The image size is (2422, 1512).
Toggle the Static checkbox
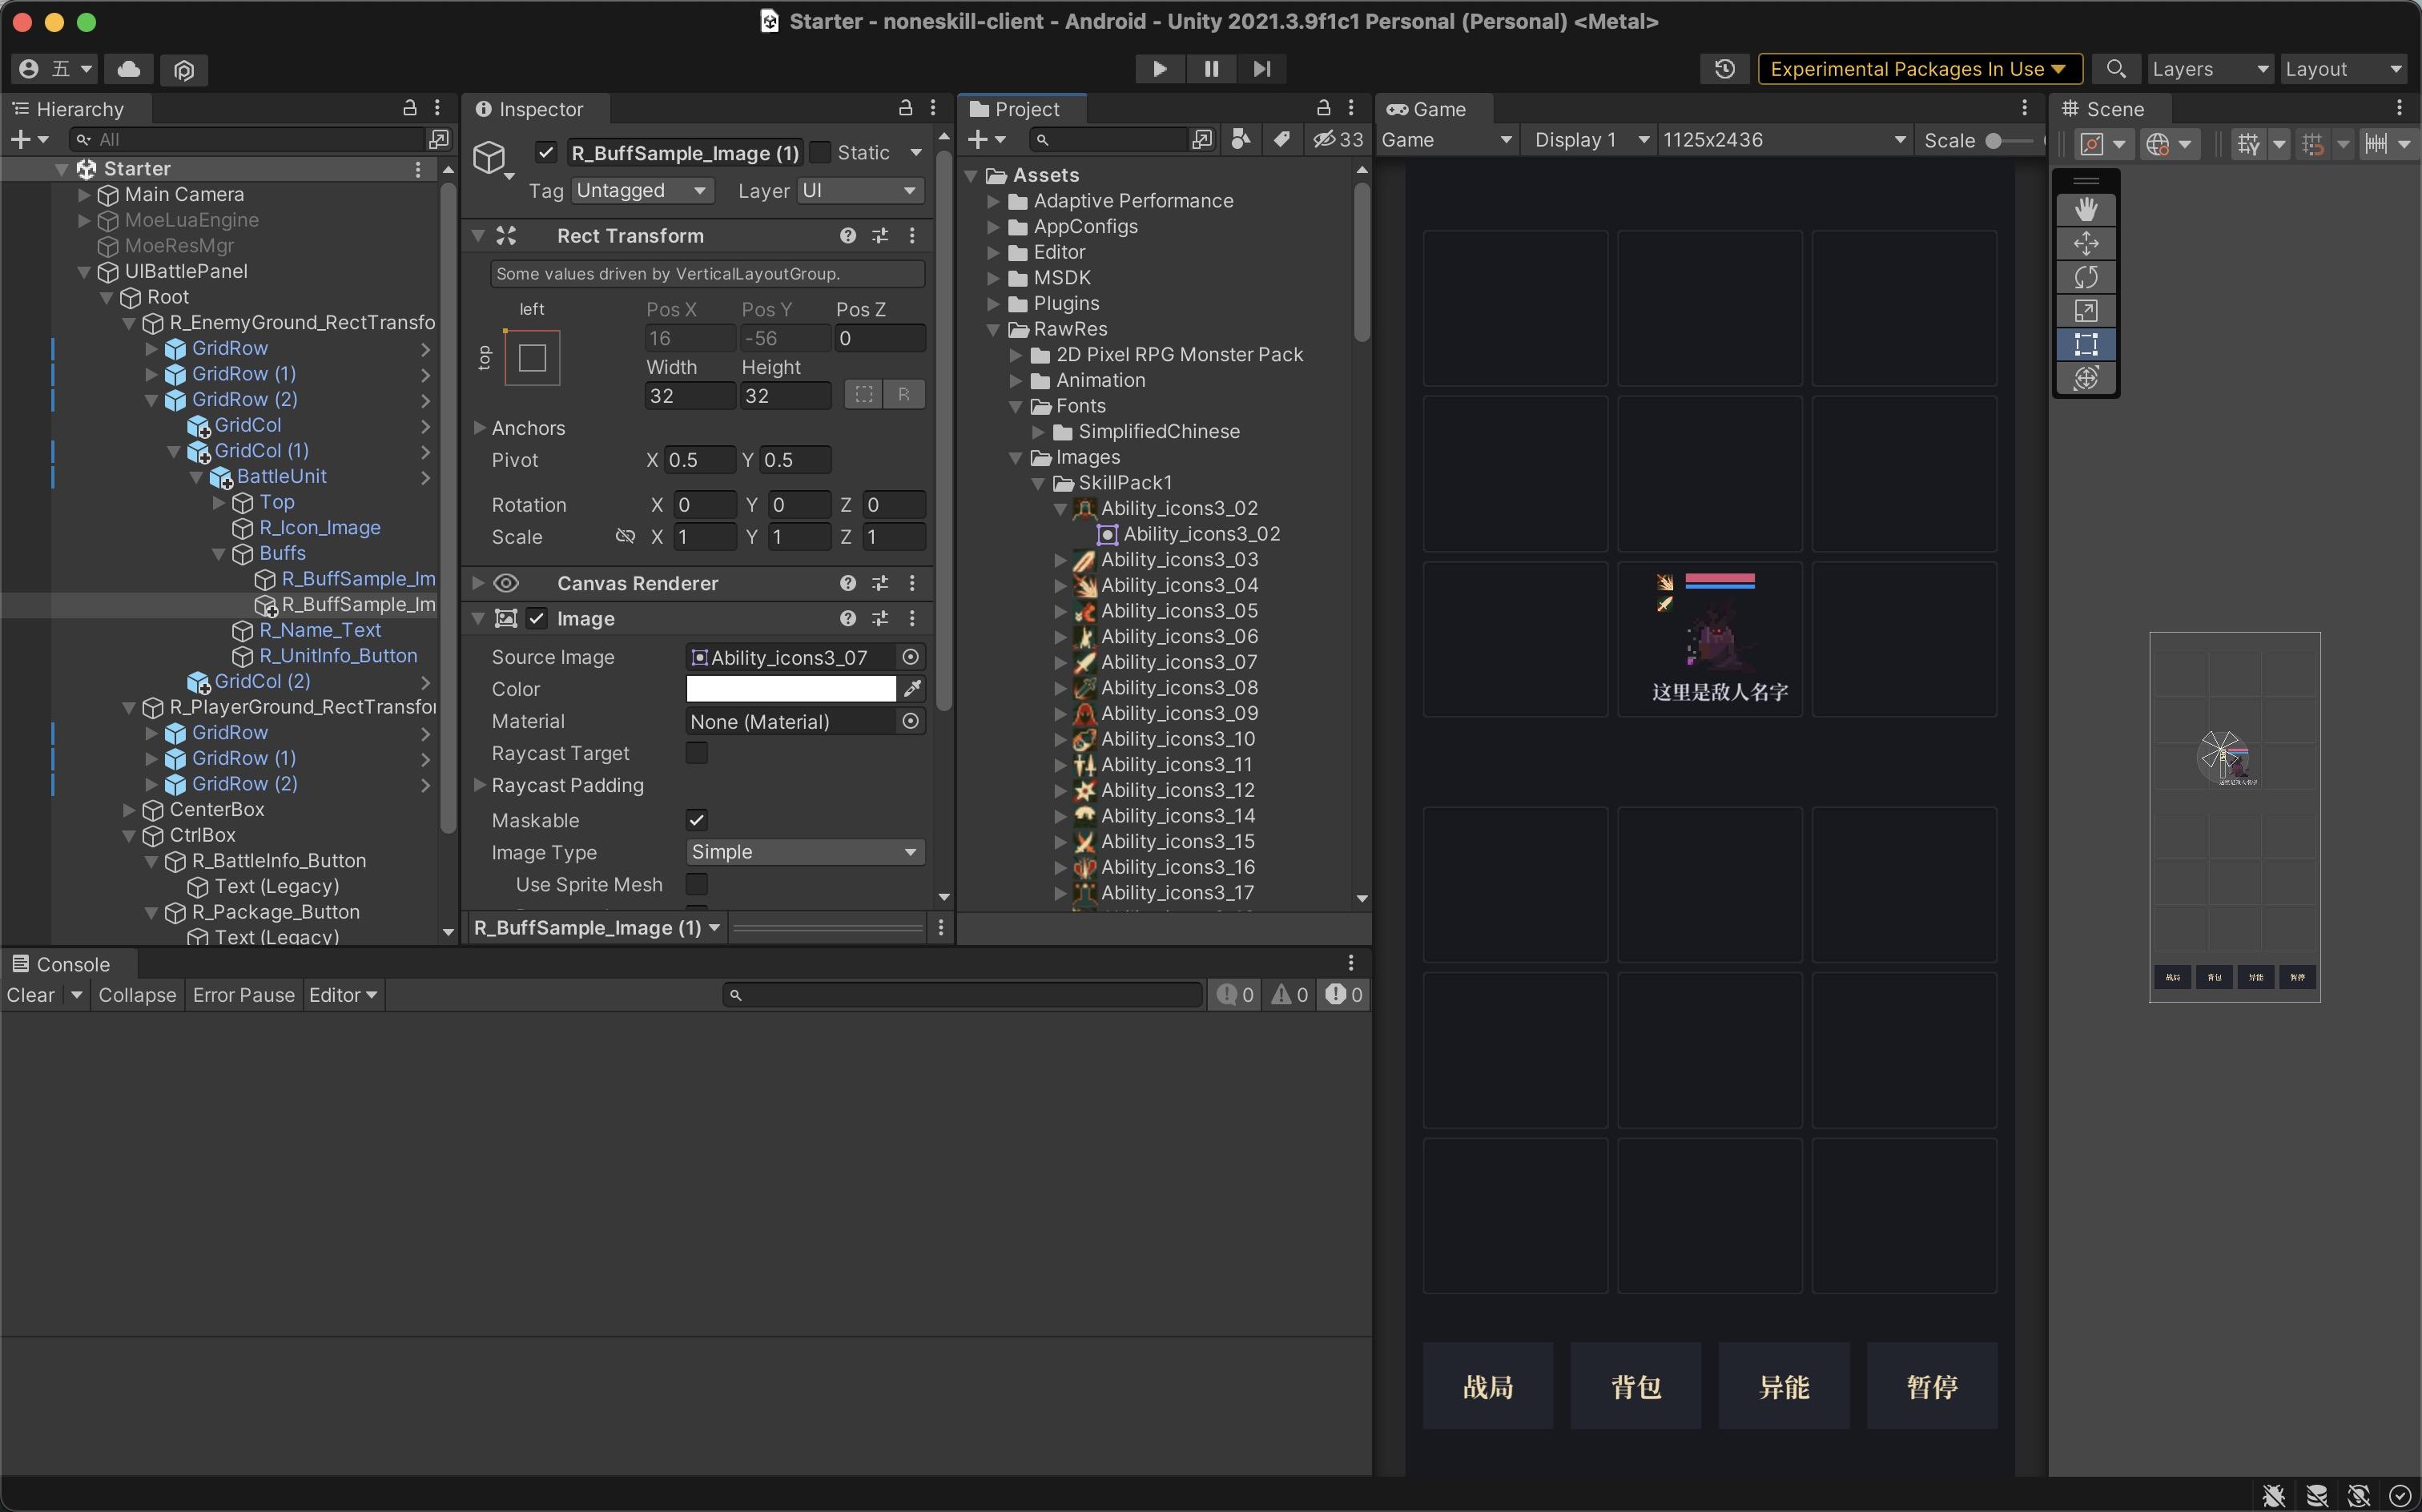click(x=820, y=153)
